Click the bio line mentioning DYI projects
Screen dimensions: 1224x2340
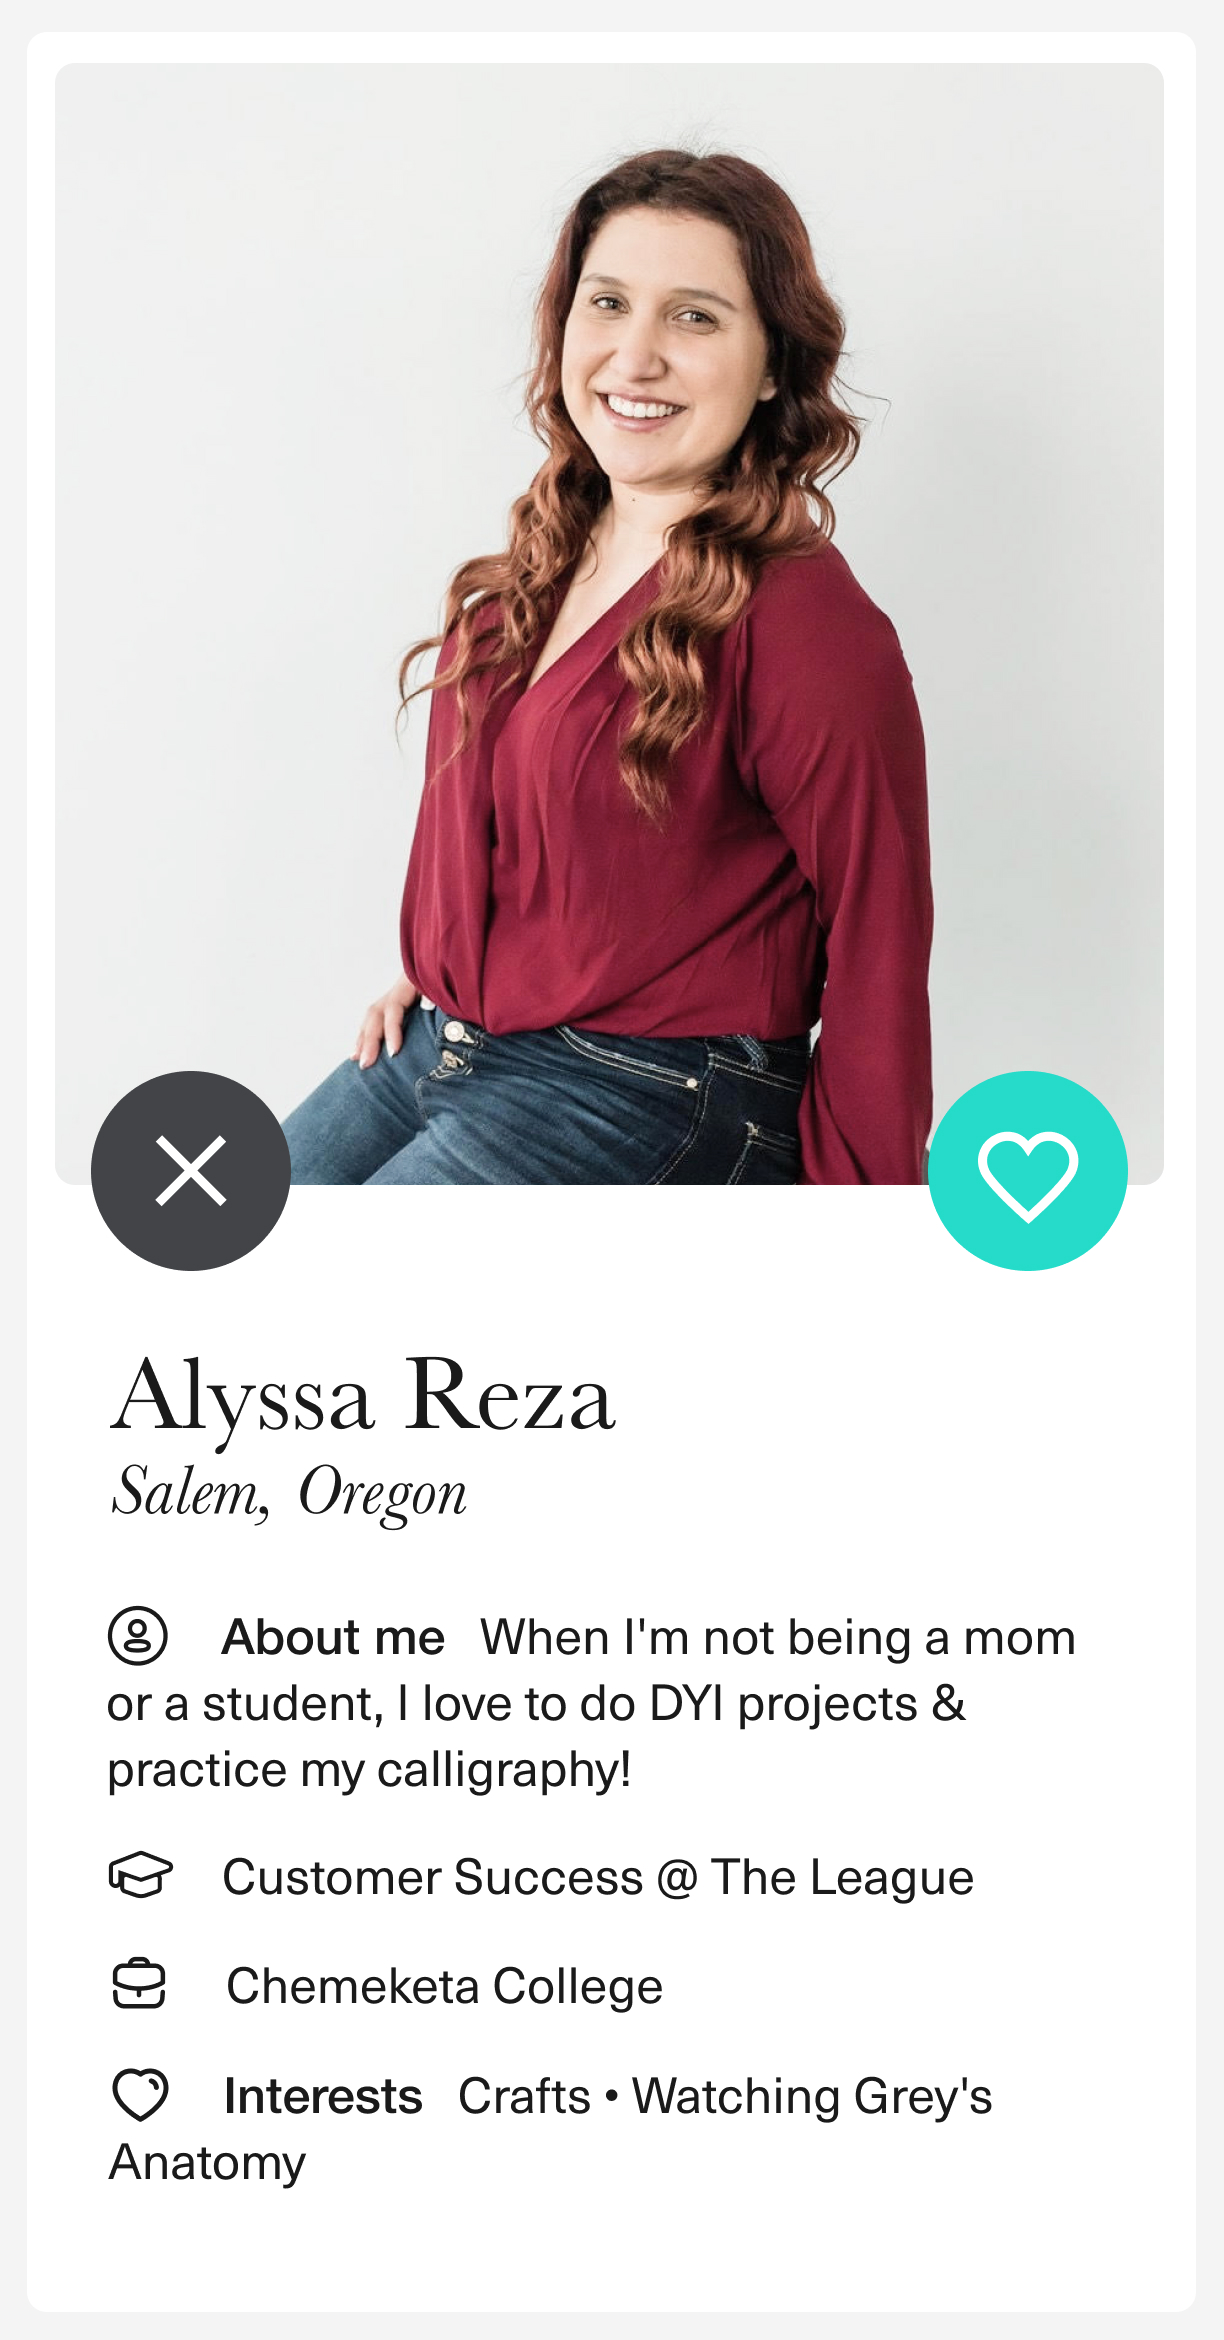(x=536, y=1704)
